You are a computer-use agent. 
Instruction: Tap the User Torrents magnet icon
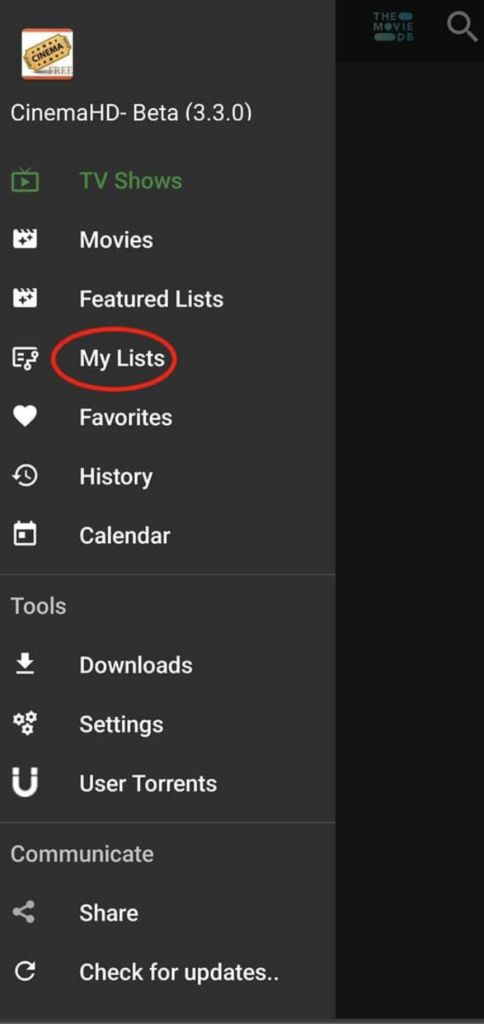25,782
